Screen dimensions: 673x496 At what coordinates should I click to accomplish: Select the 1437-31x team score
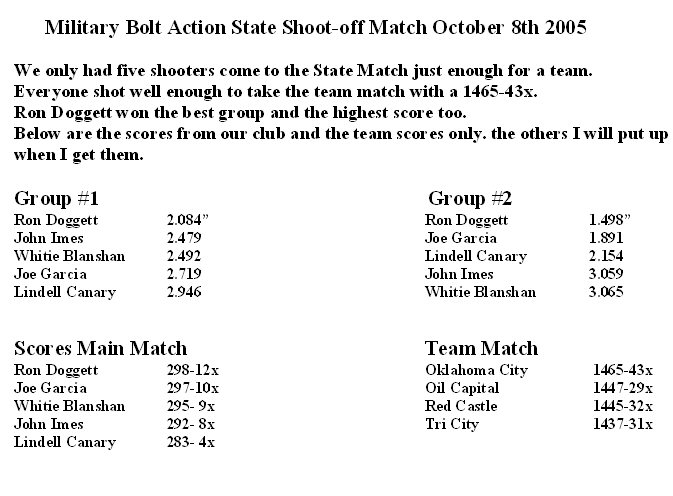coord(622,424)
